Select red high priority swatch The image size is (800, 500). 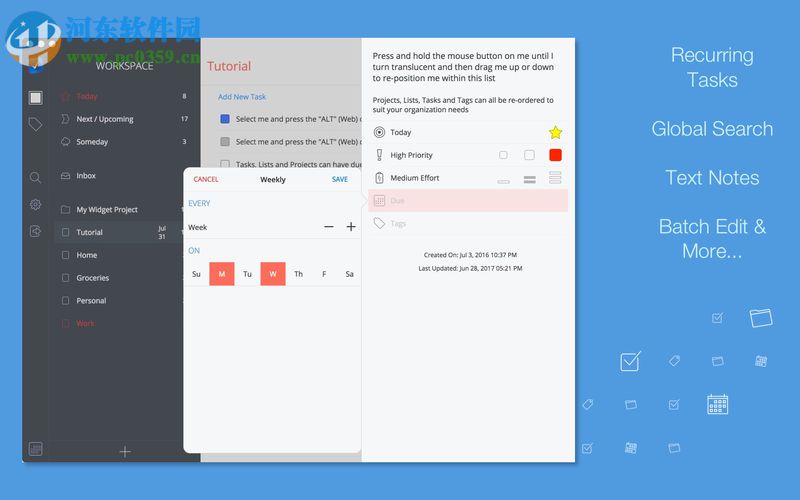point(556,155)
